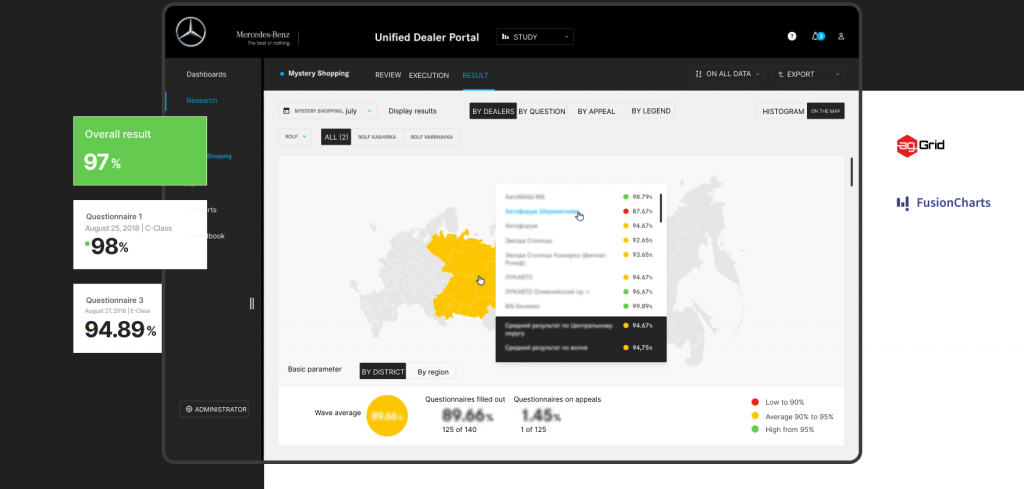This screenshot has height=489, width=1024.
Task: Click the red Low to 90% legend dot
Action: (755, 402)
